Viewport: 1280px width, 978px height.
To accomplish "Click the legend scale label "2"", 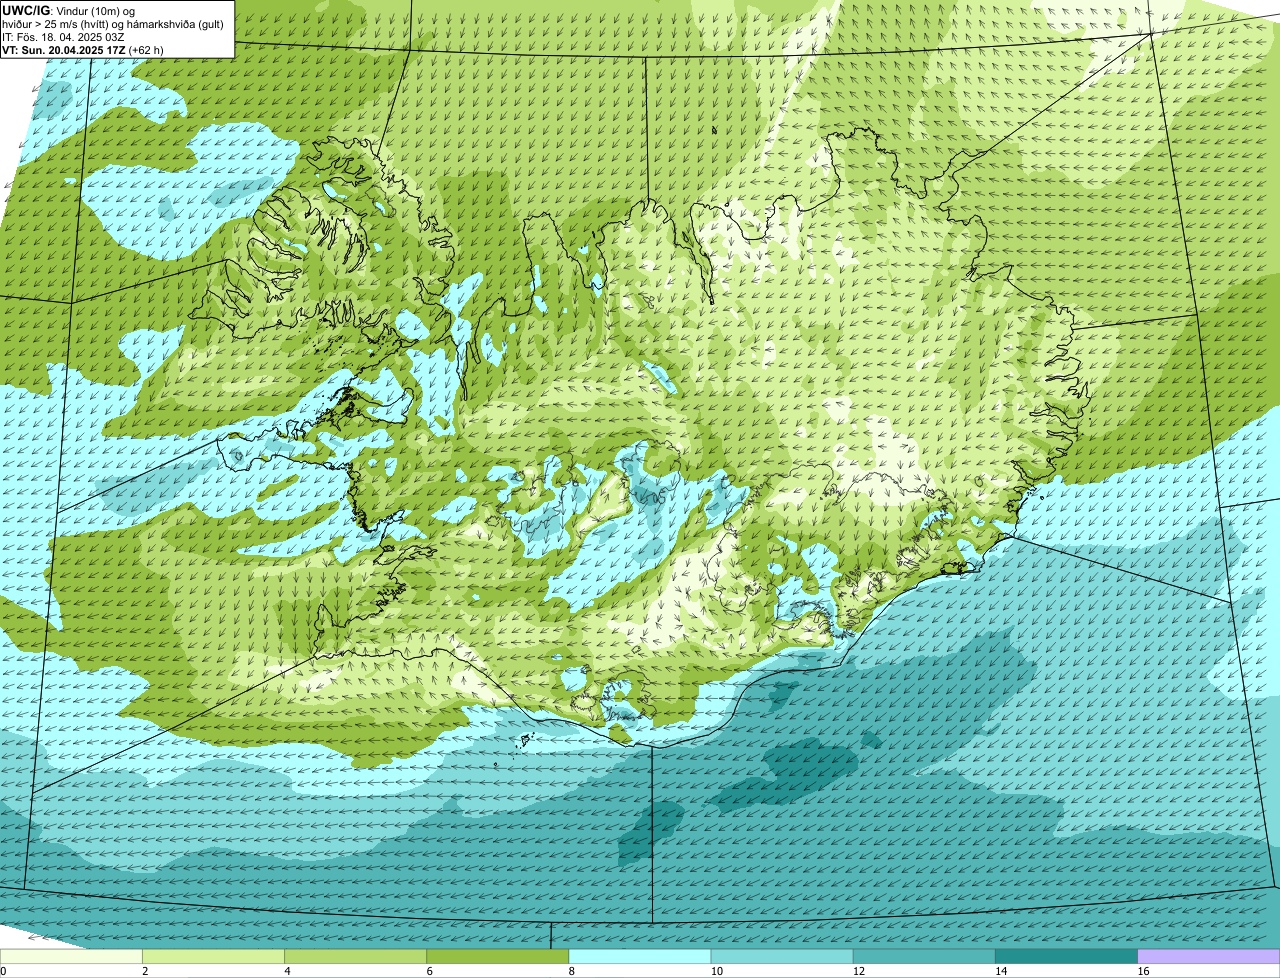I will 146,971.
